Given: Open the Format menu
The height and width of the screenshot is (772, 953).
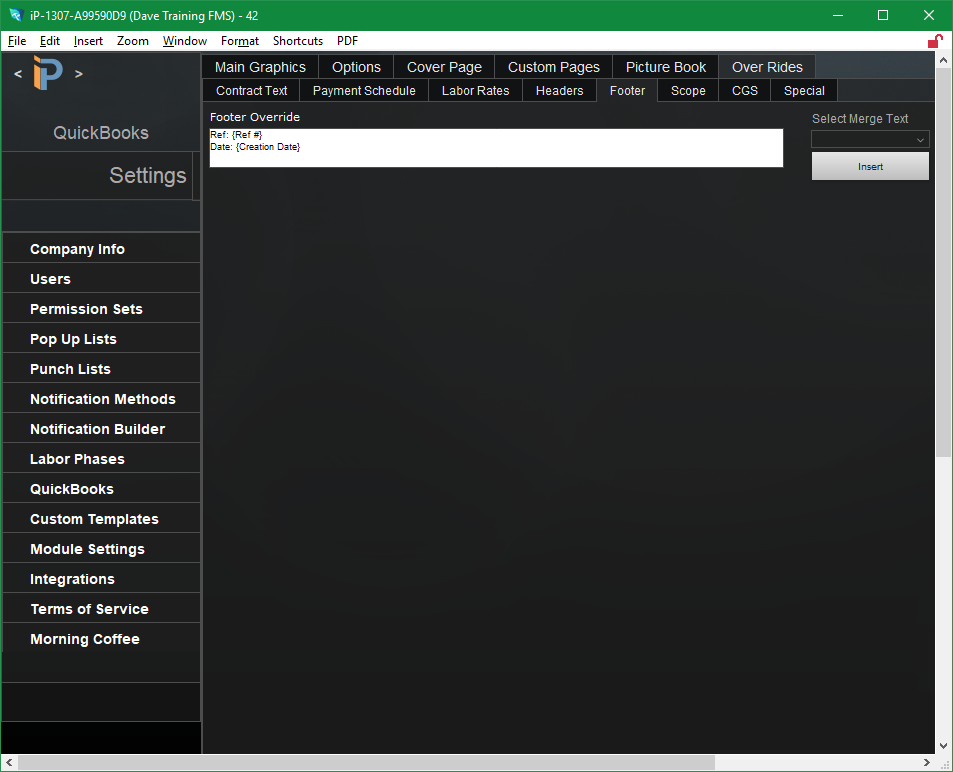Looking at the screenshot, I should (239, 41).
